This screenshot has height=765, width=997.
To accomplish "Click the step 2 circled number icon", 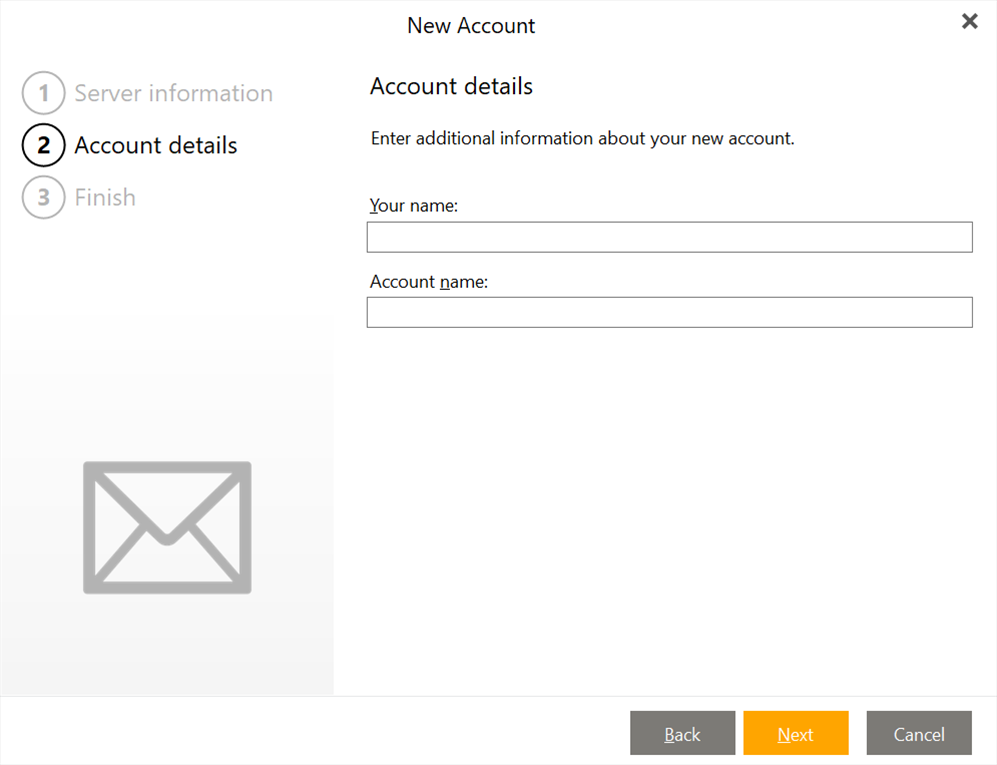I will click(43, 145).
